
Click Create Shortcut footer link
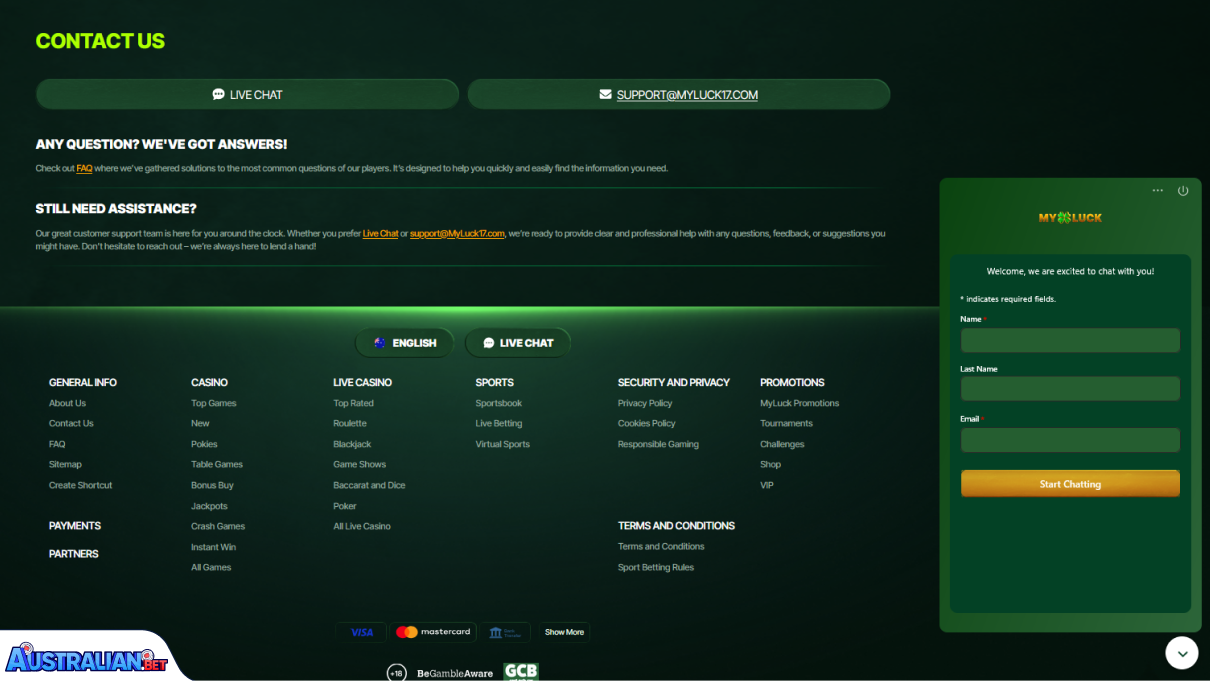point(80,485)
